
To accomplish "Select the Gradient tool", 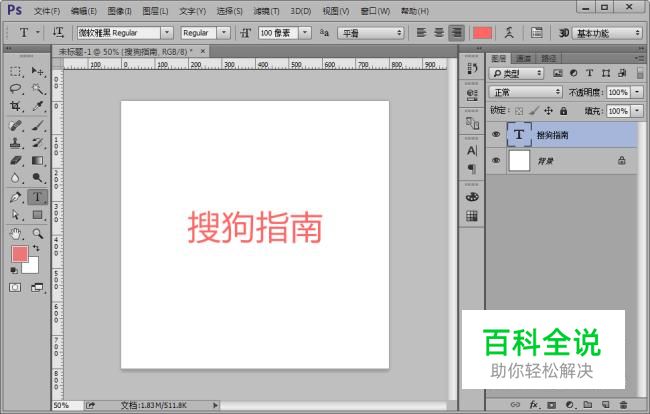I will pos(38,160).
